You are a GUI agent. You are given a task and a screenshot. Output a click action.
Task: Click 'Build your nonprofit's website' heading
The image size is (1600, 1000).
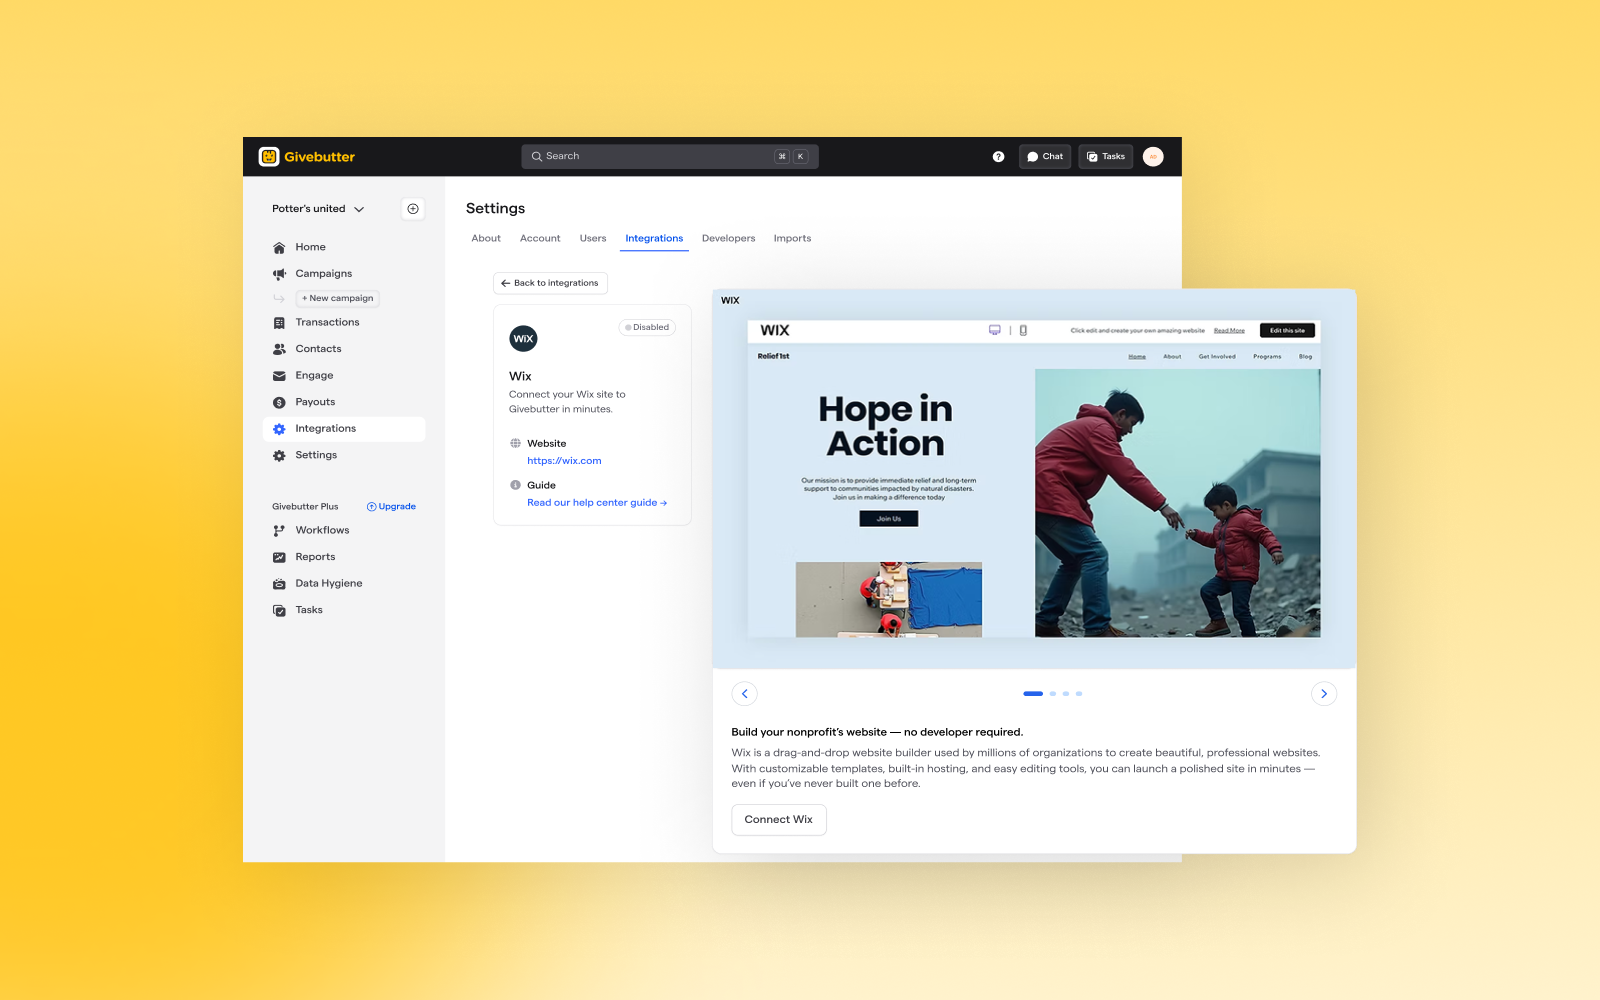pos(877,732)
